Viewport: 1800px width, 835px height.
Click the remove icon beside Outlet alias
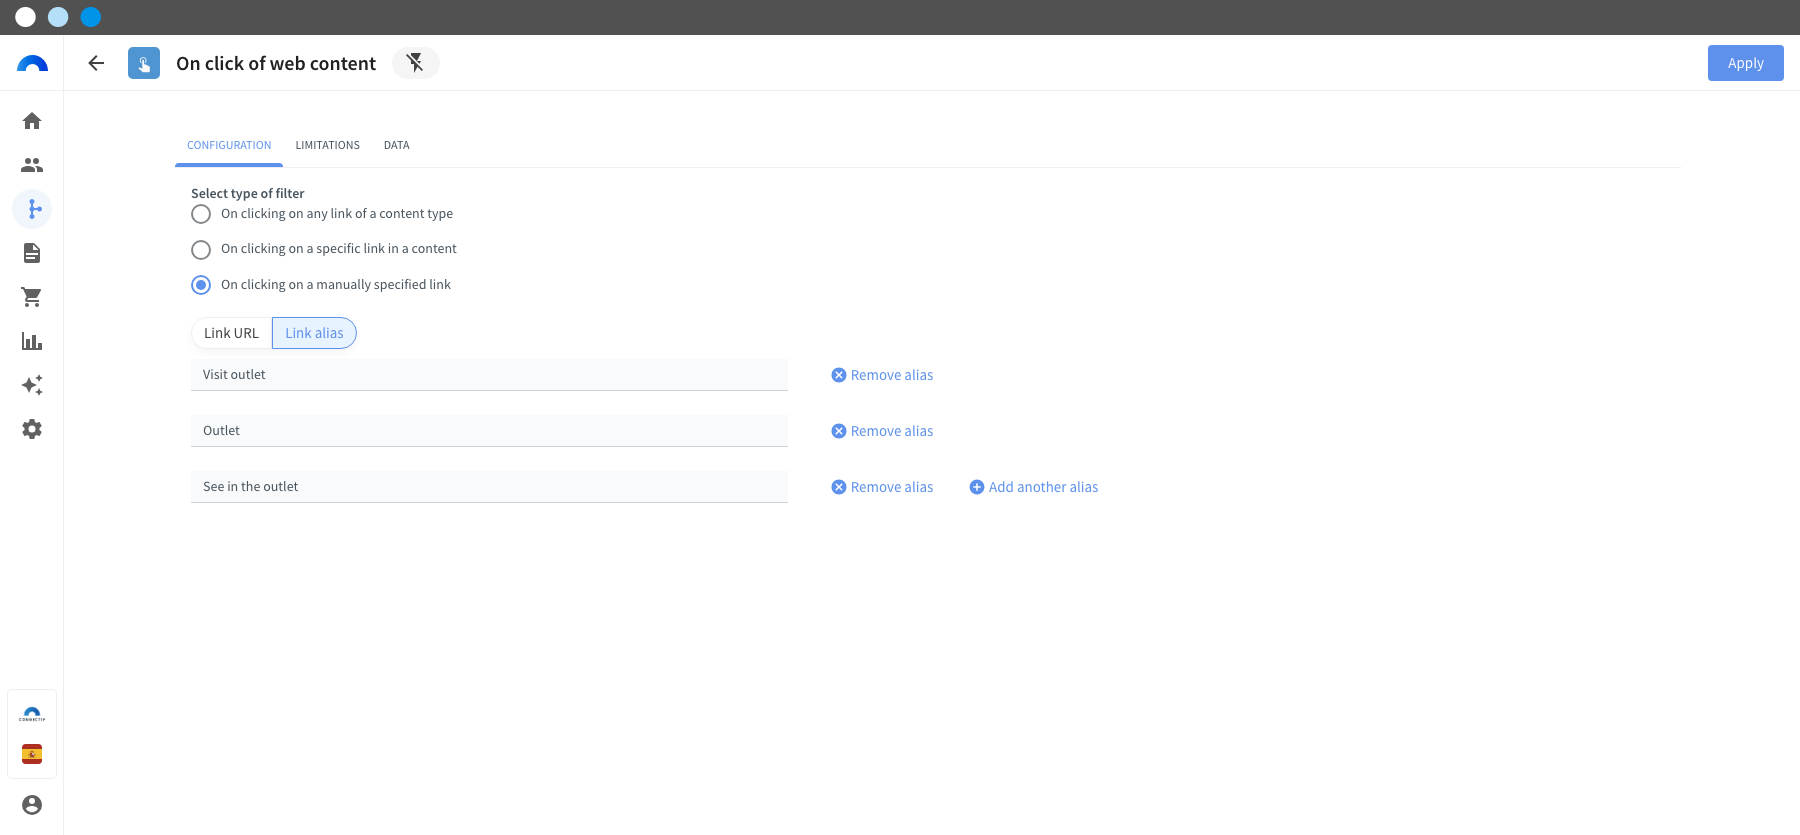(x=839, y=431)
